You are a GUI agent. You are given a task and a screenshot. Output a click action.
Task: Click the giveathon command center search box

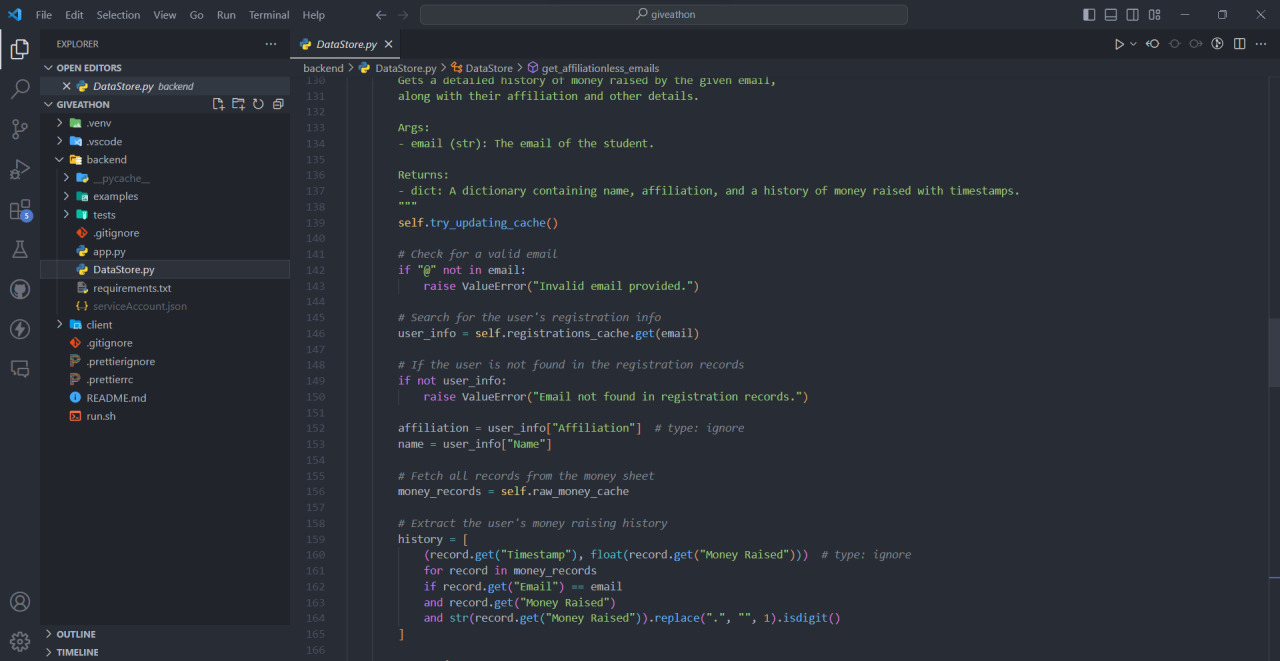664,15
